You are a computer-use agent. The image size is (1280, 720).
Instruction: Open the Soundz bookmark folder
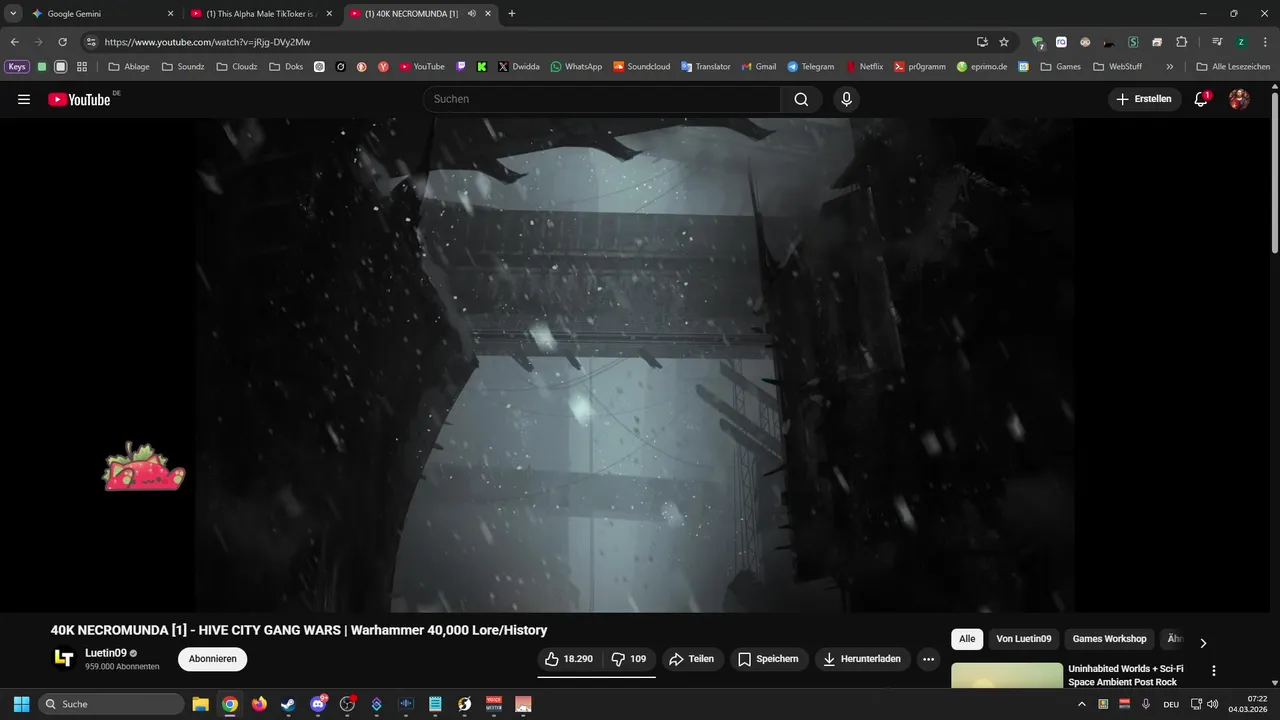click(x=183, y=67)
